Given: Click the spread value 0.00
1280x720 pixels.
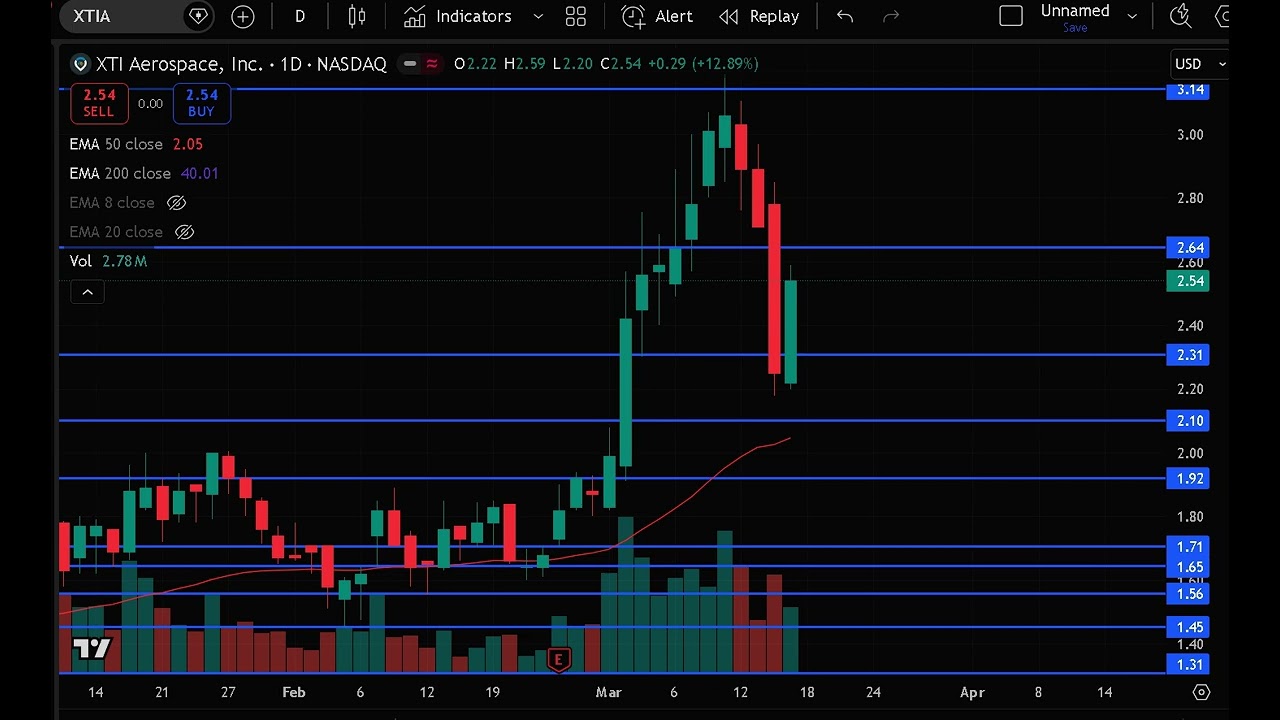Looking at the screenshot, I should [150, 104].
